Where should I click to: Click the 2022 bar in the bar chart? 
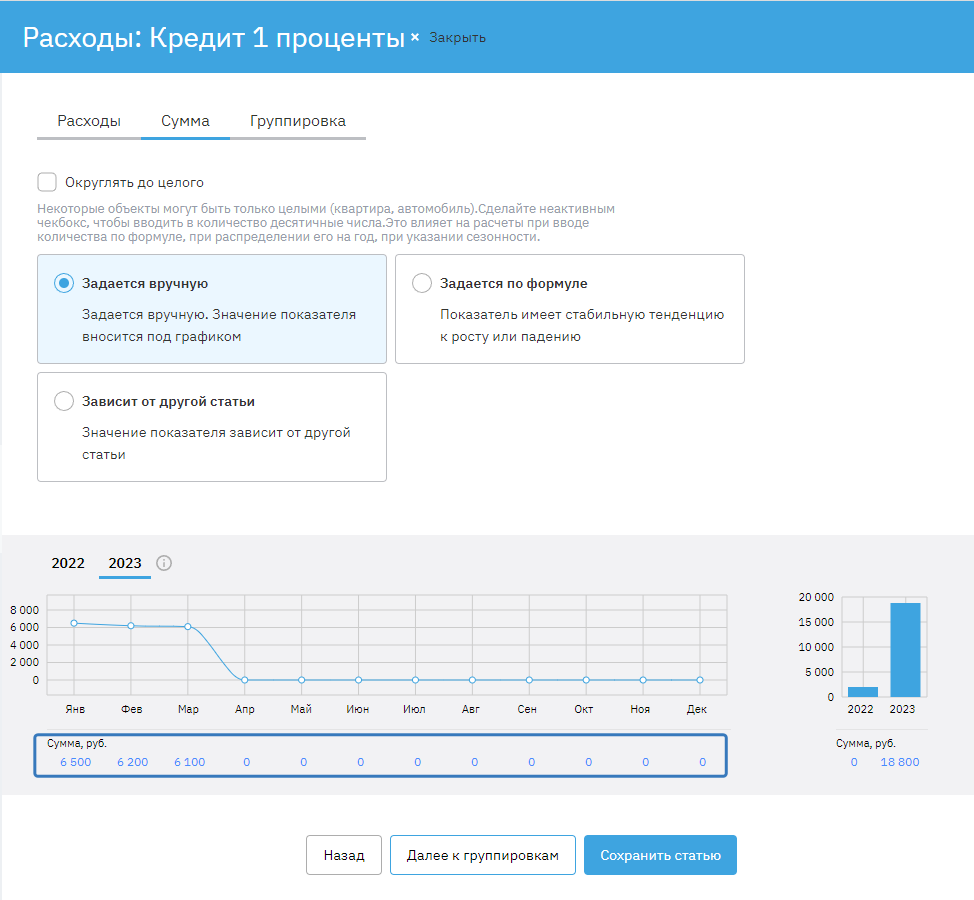[863, 692]
